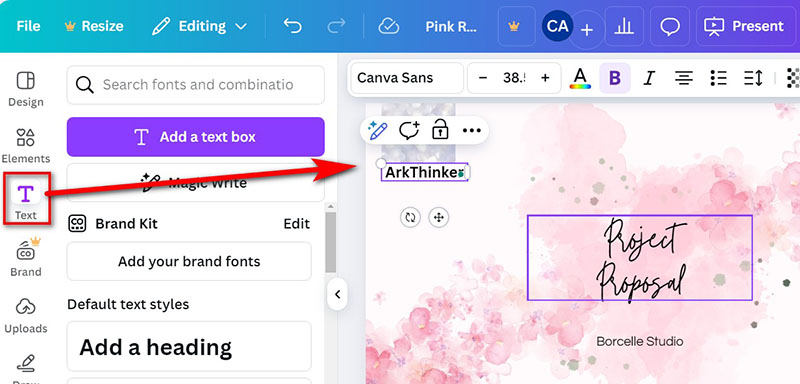800x384 pixels.
Task: Open the Uploads sidebar tab
Action: (x=26, y=315)
